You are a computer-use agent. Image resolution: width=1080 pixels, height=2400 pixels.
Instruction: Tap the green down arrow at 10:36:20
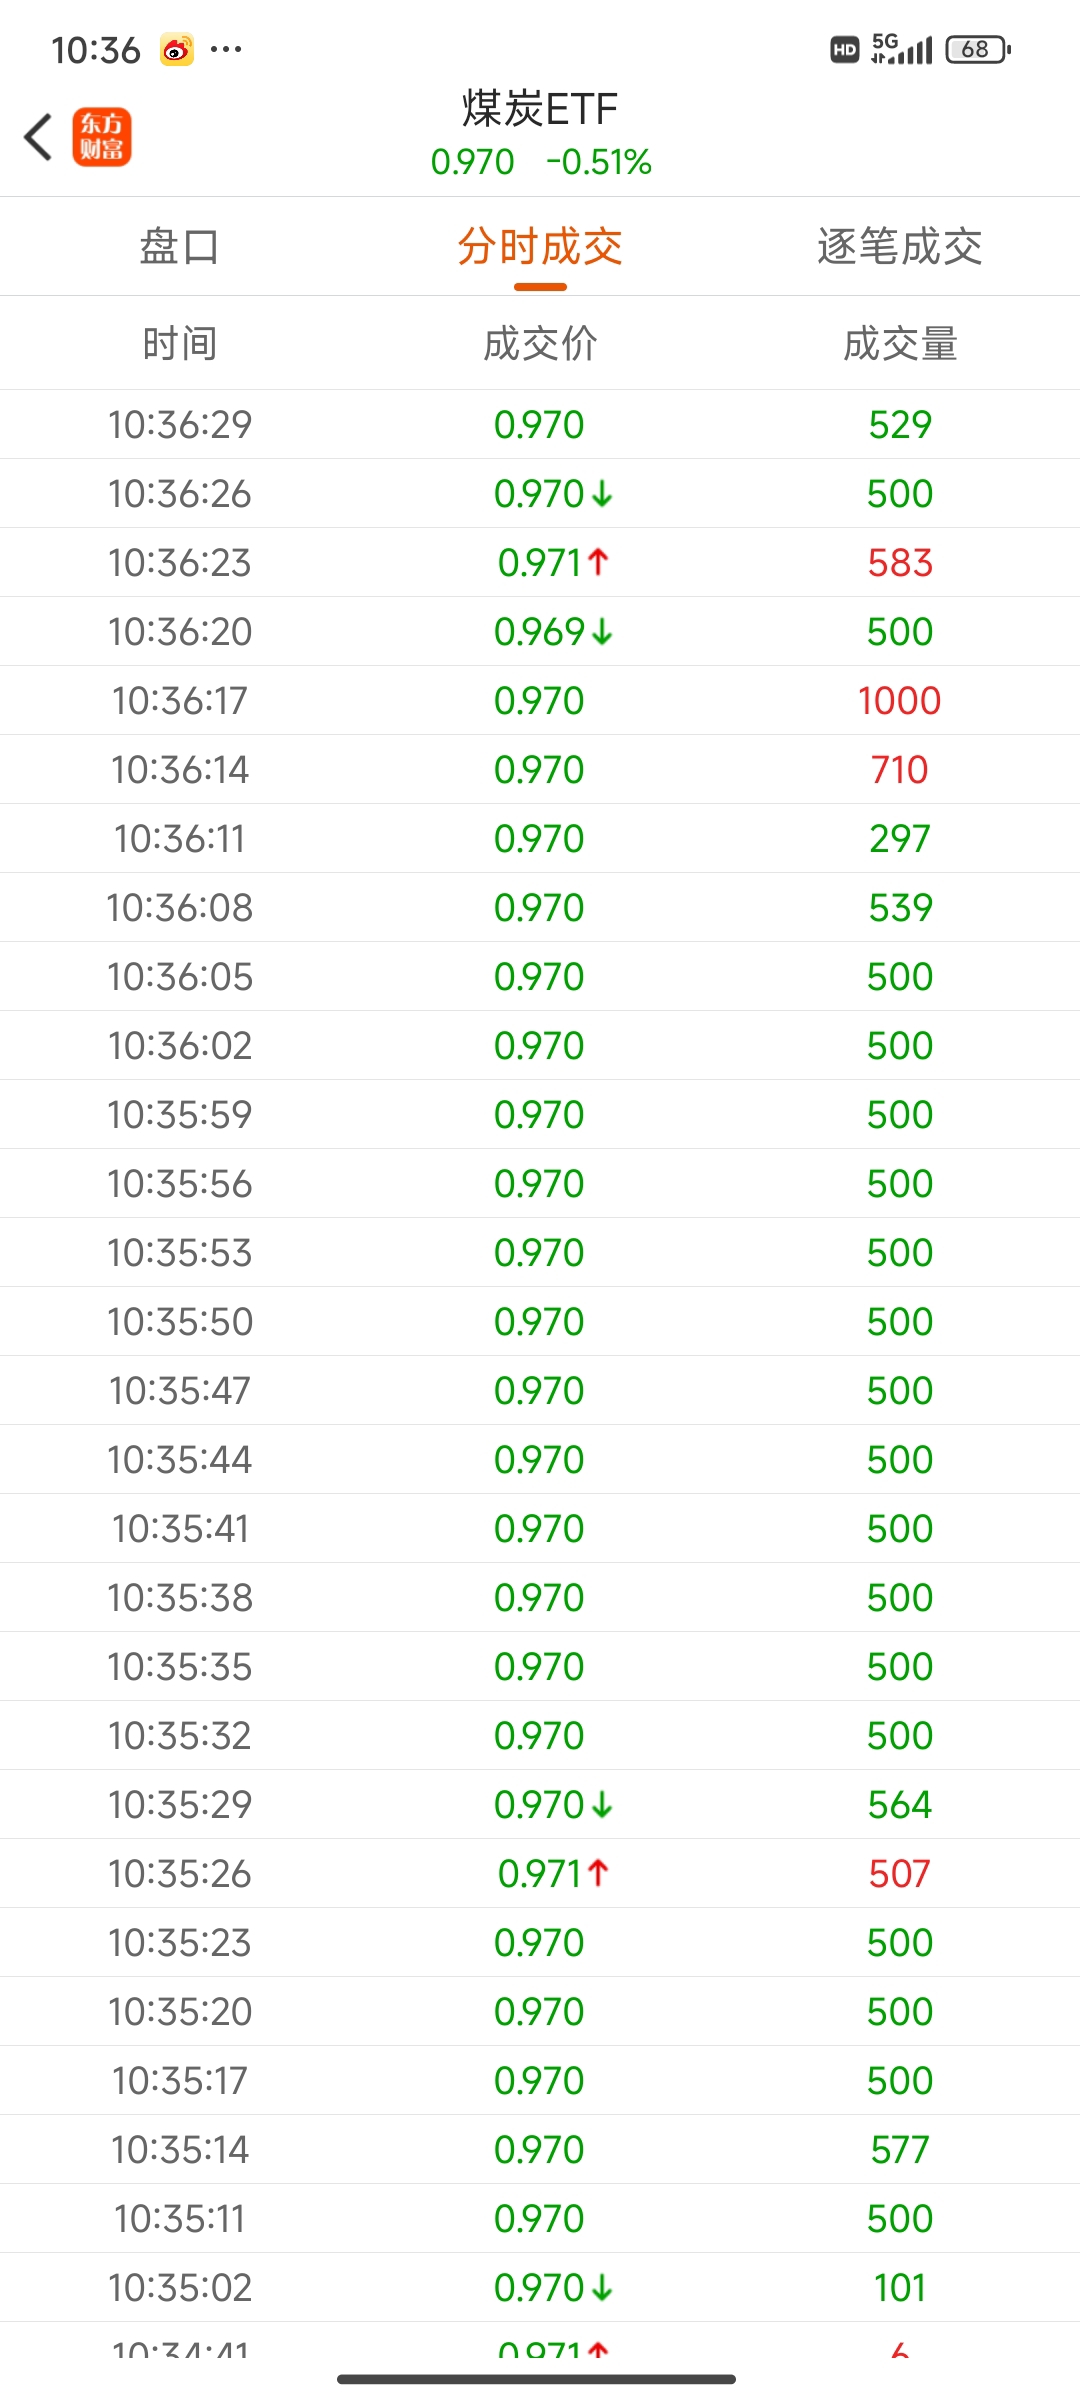pyautogui.click(x=602, y=631)
